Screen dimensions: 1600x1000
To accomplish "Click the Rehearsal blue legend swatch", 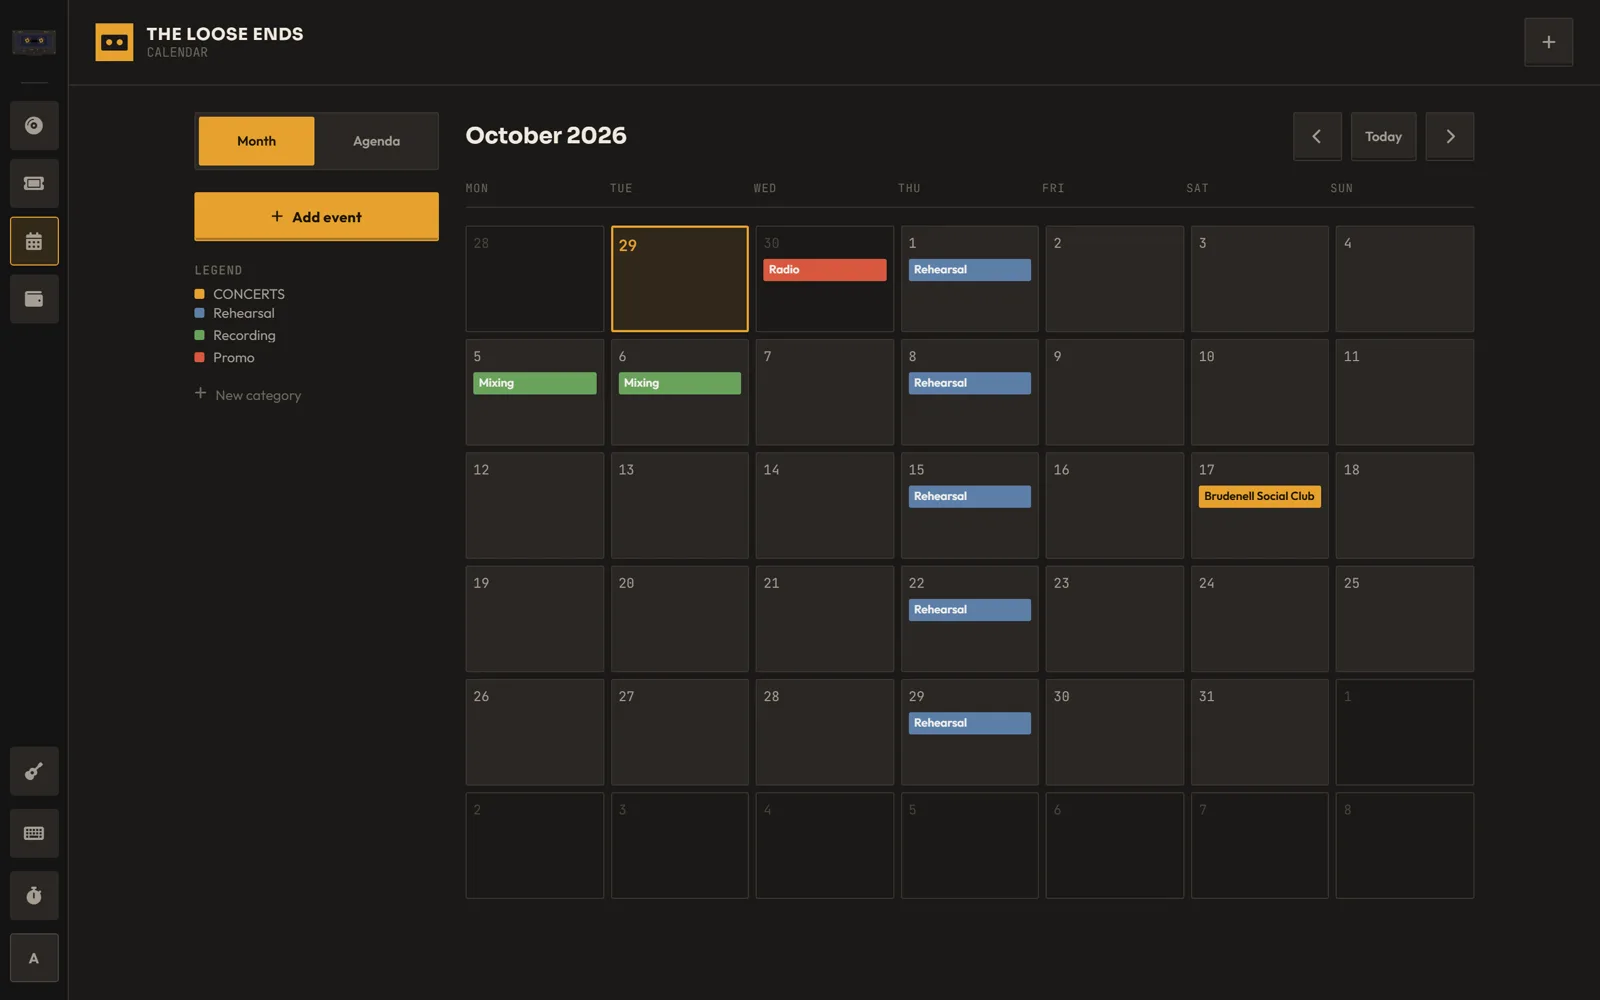I will click(200, 313).
